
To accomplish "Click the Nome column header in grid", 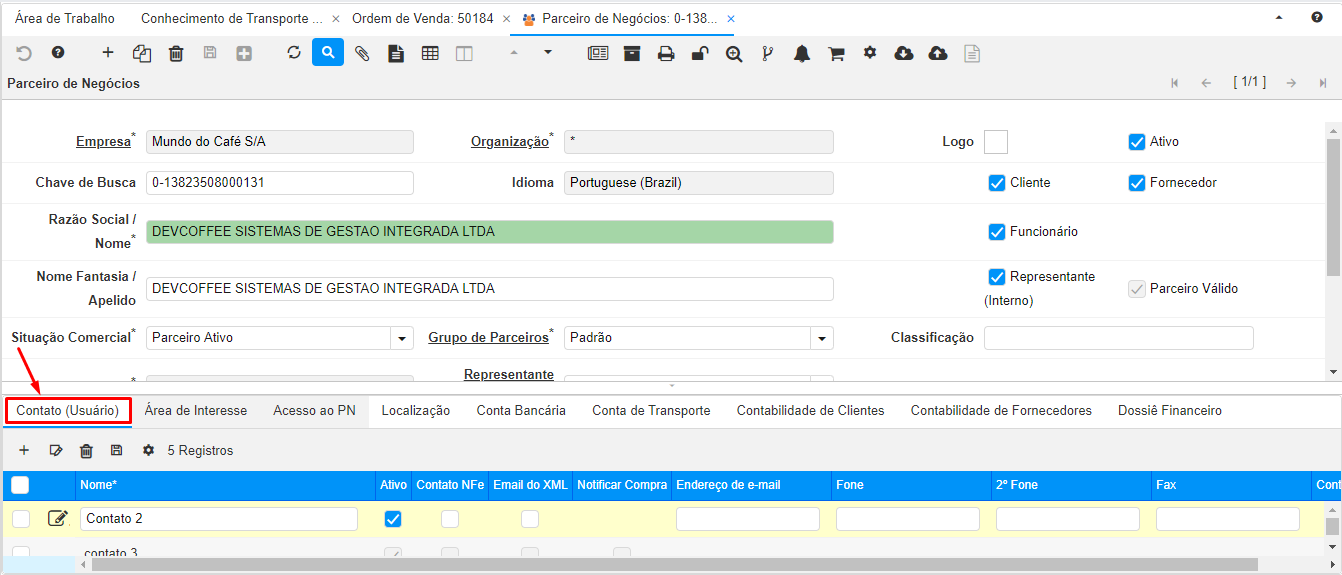I will pos(226,485).
